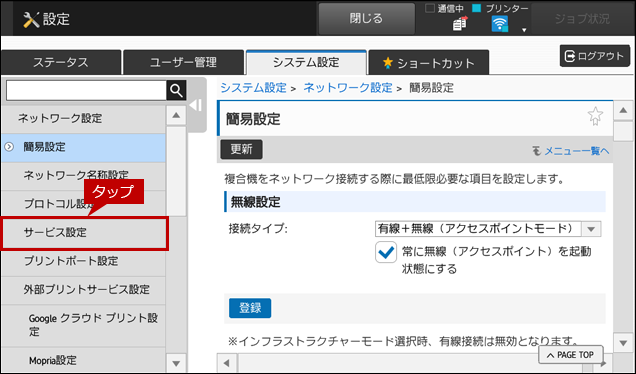Toggle the 通信中 indicator box

point(430,8)
